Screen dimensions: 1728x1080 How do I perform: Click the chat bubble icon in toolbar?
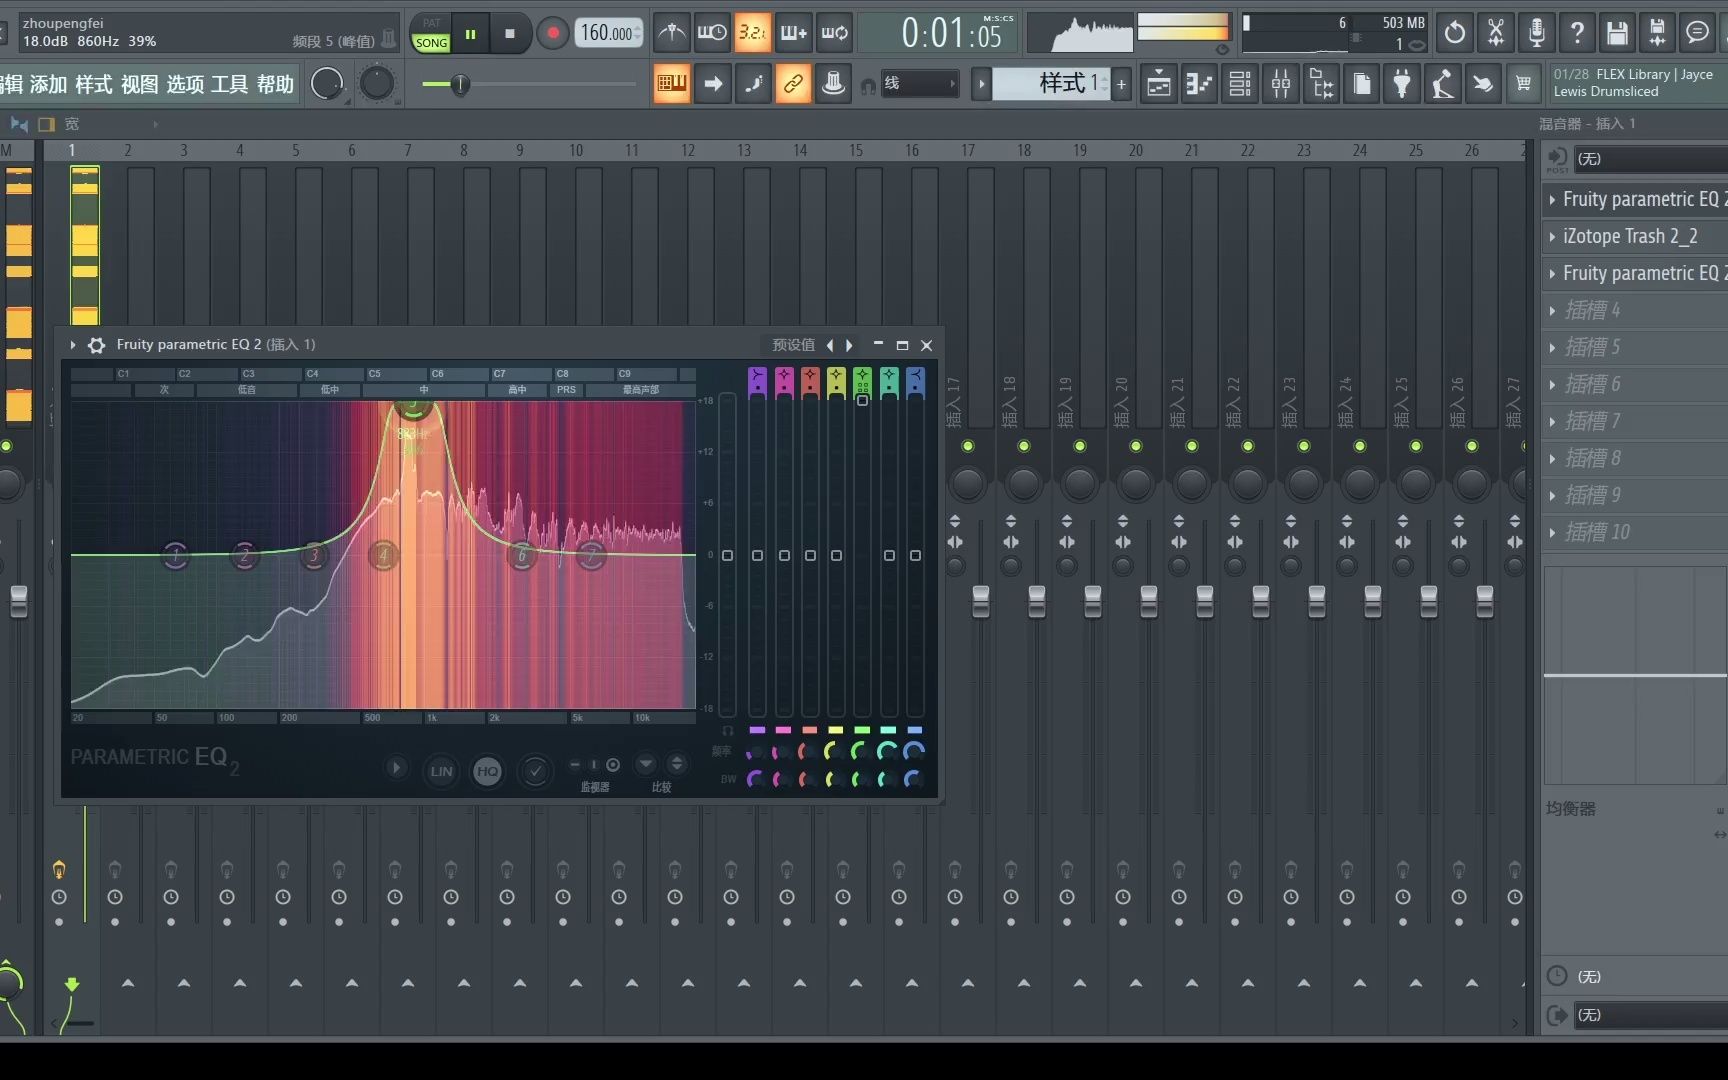1697,33
